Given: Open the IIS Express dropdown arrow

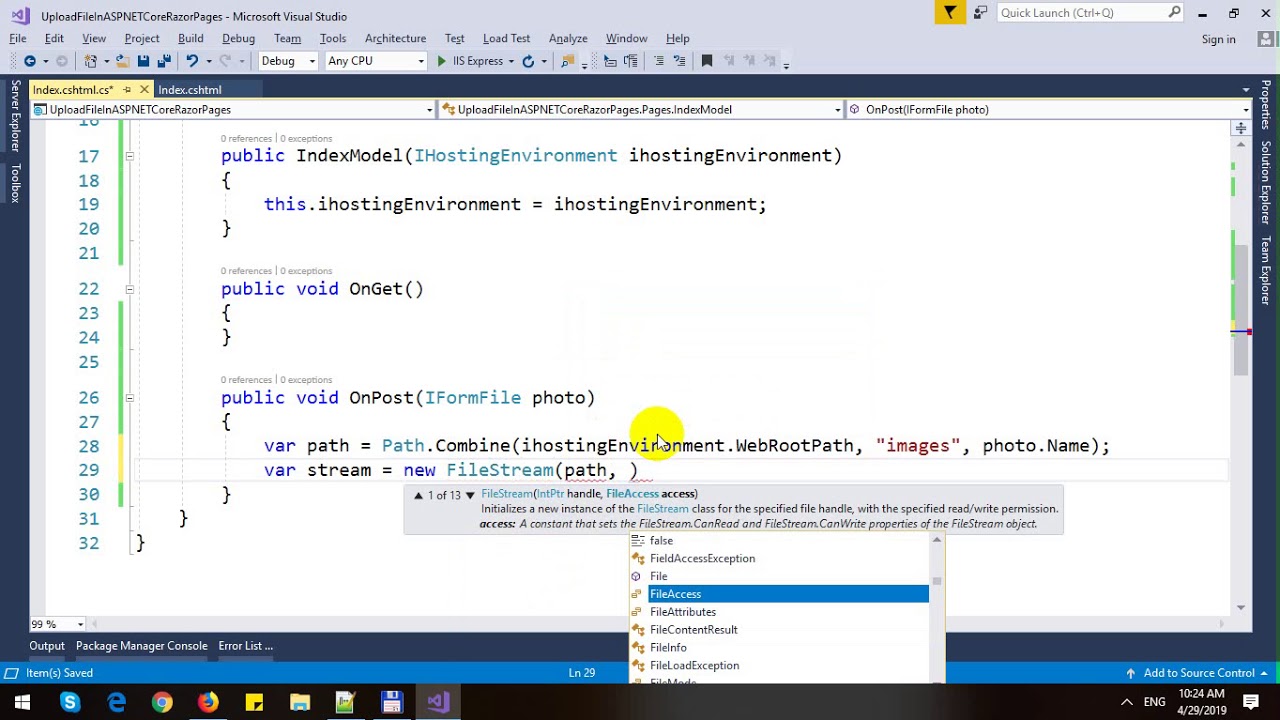Looking at the screenshot, I should point(510,61).
